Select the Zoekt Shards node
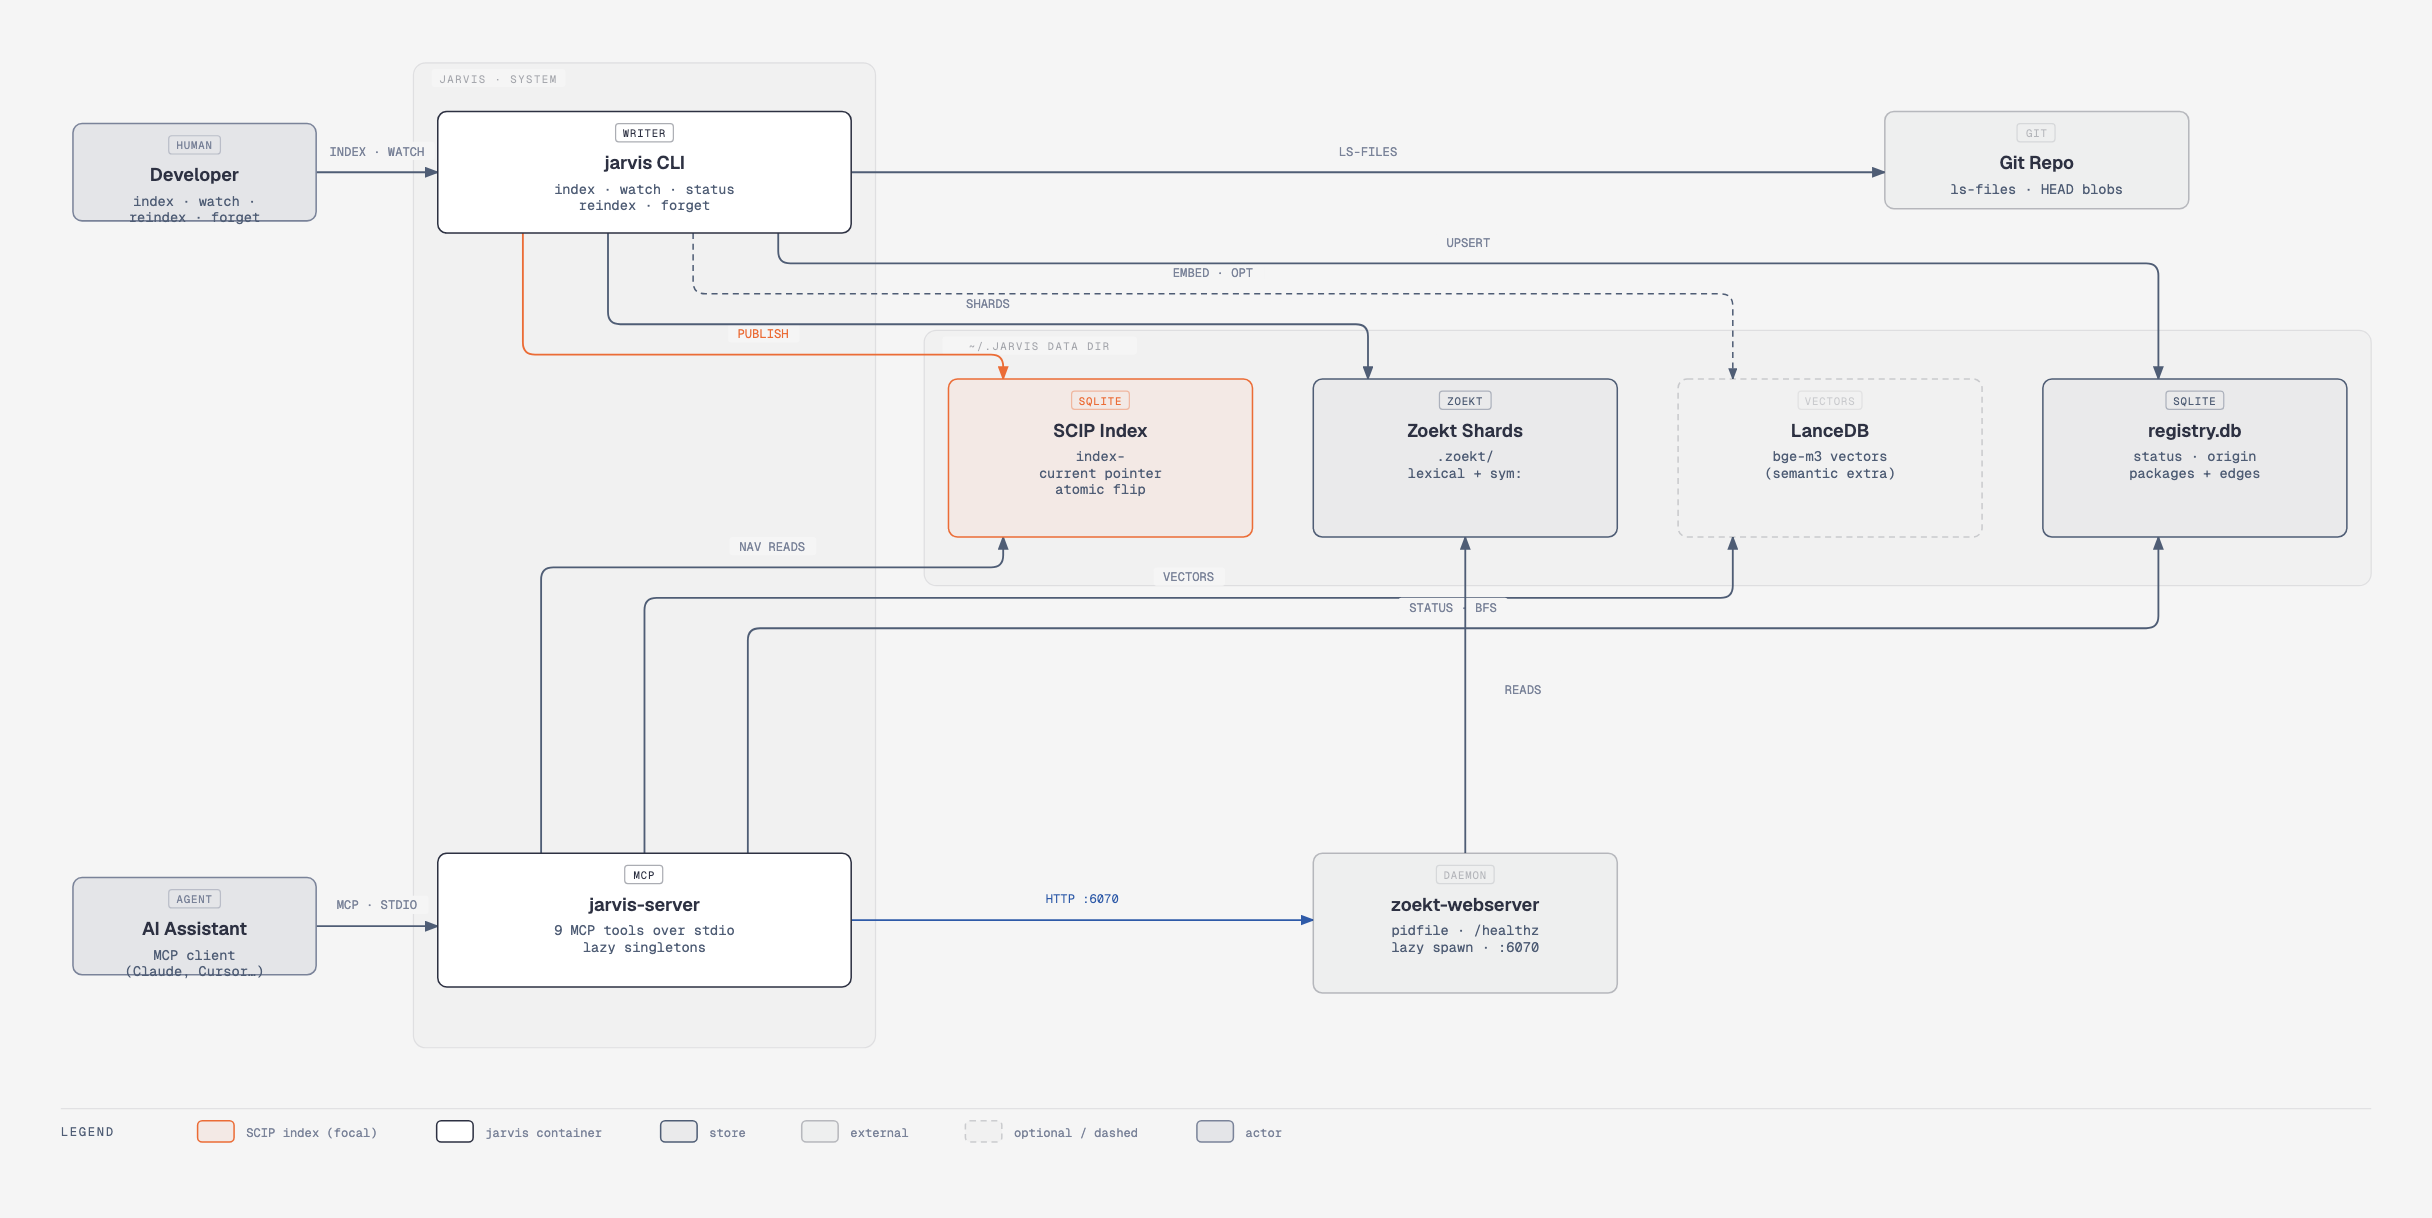Screen dimensions: 2432x1218 [x=1465, y=458]
